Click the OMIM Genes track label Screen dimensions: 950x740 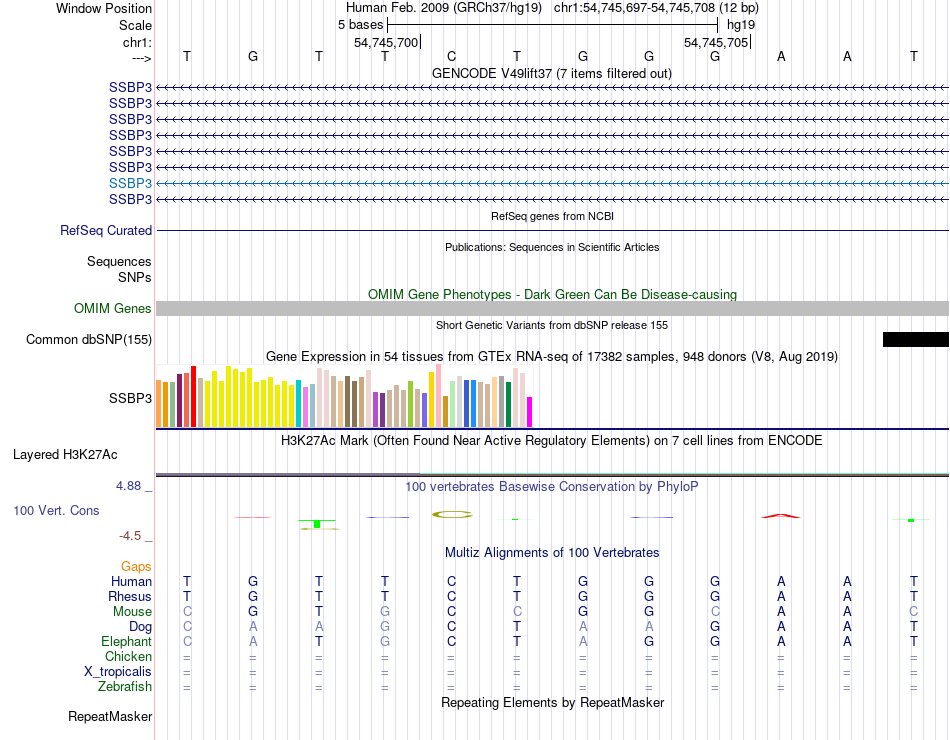click(113, 308)
